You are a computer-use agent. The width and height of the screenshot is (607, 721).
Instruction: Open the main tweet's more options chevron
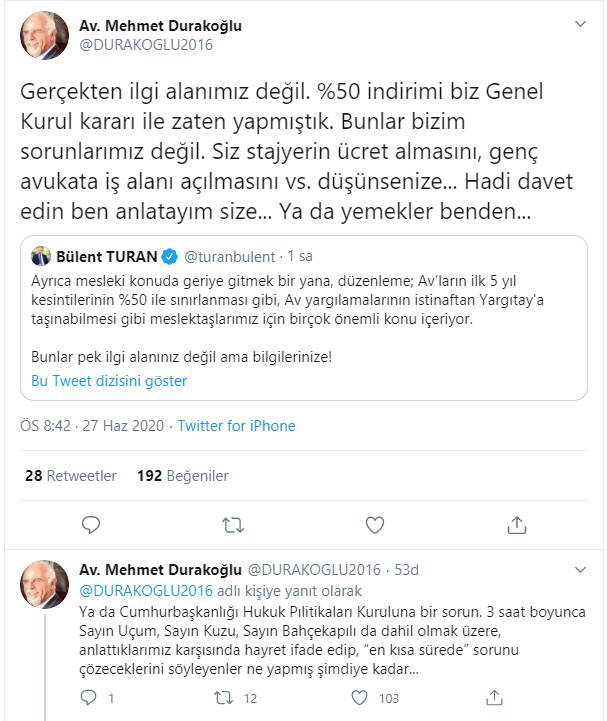point(580,24)
